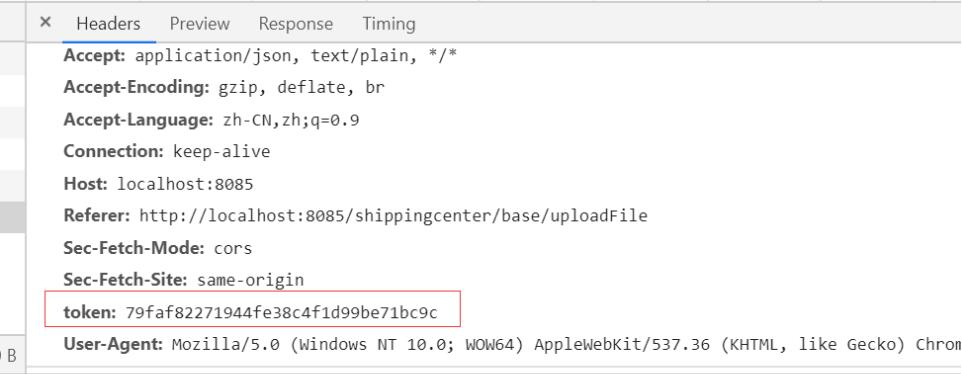
Task: Click the same-origin Sec-Fetch-Site value
Action: [250, 280]
